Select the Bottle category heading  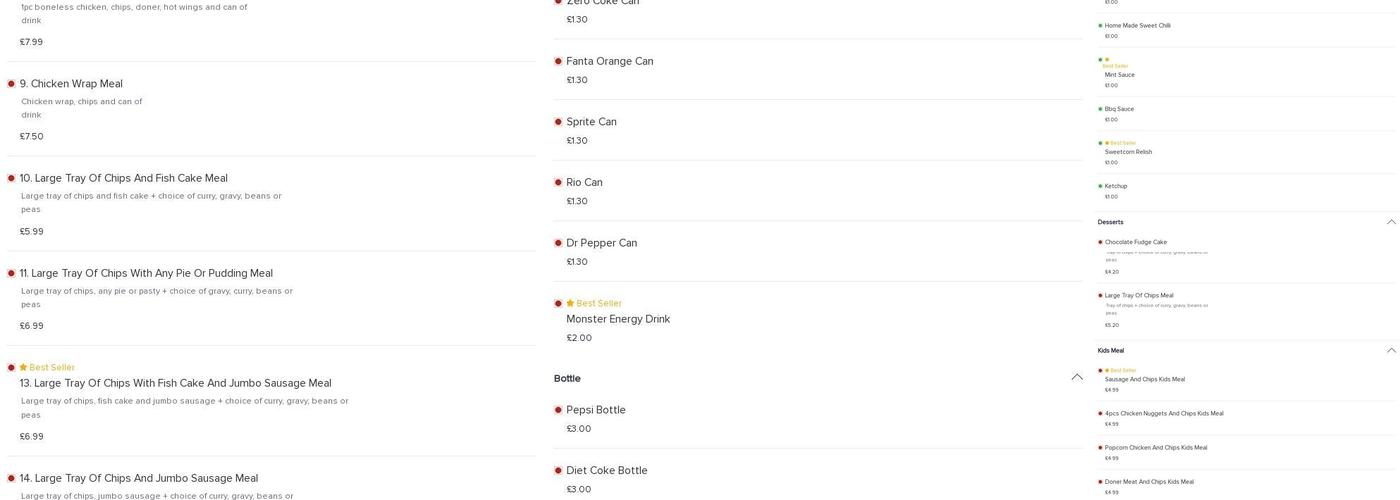tap(567, 379)
